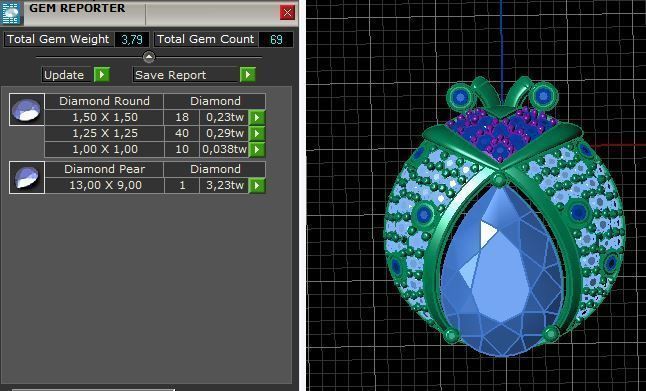Click the green arrow next to Save Report
The height and width of the screenshot is (391, 646).
pos(248,75)
